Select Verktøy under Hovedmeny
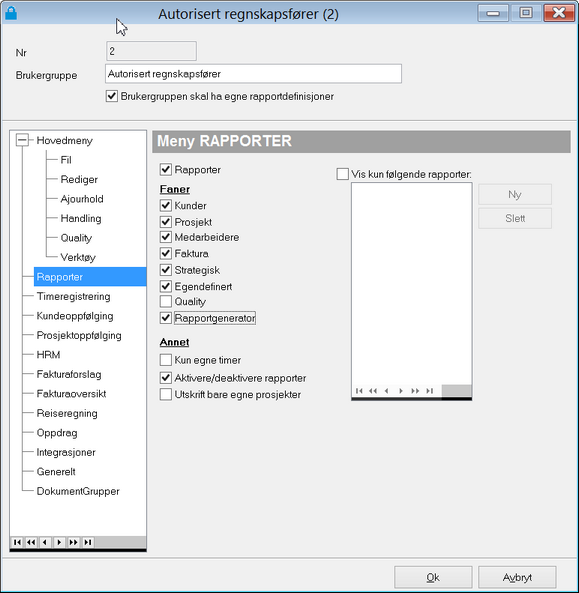 78,257
